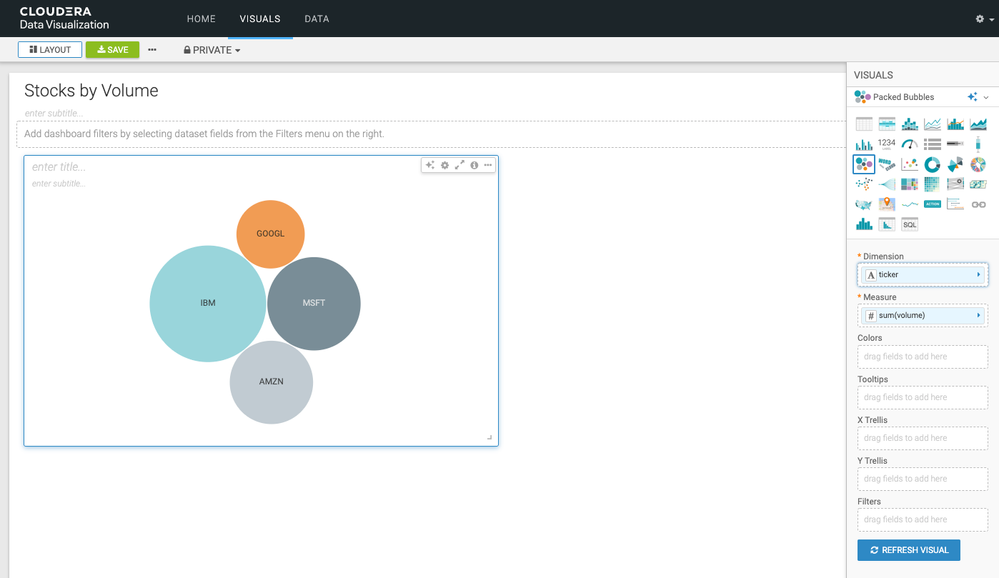The height and width of the screenshot is (578, 999).
Task: Click the sparkle icon beside Packed Bubbles
Action: [x=972, y=97]
